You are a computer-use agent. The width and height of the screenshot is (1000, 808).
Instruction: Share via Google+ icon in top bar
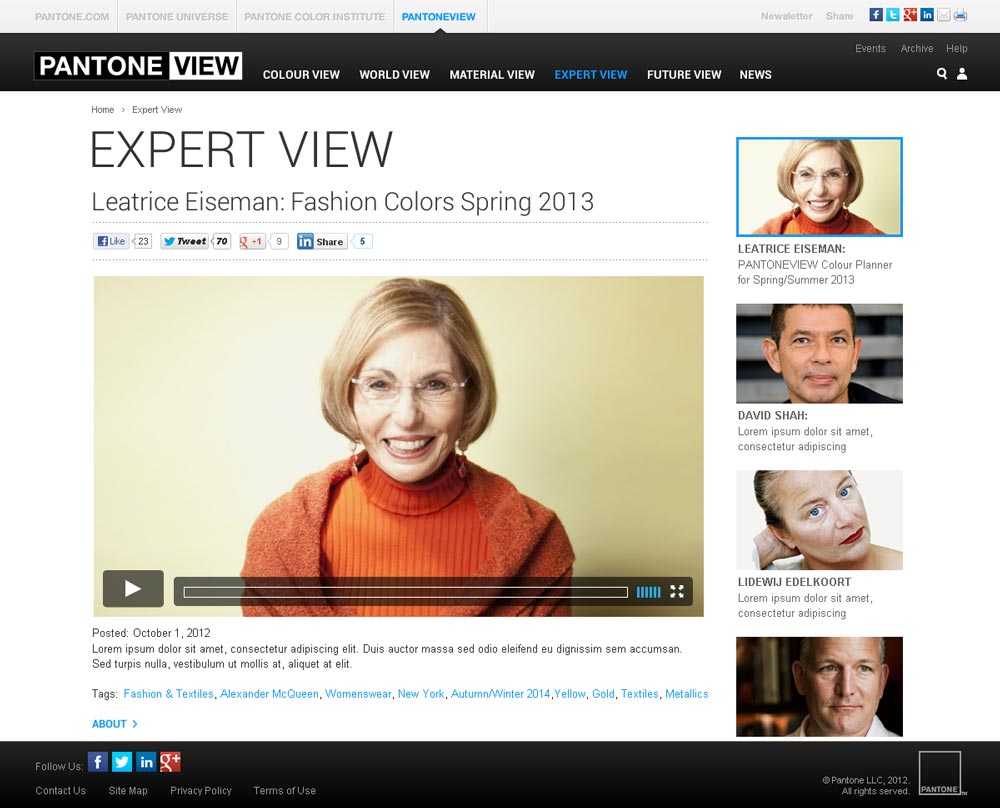point(910,15)
